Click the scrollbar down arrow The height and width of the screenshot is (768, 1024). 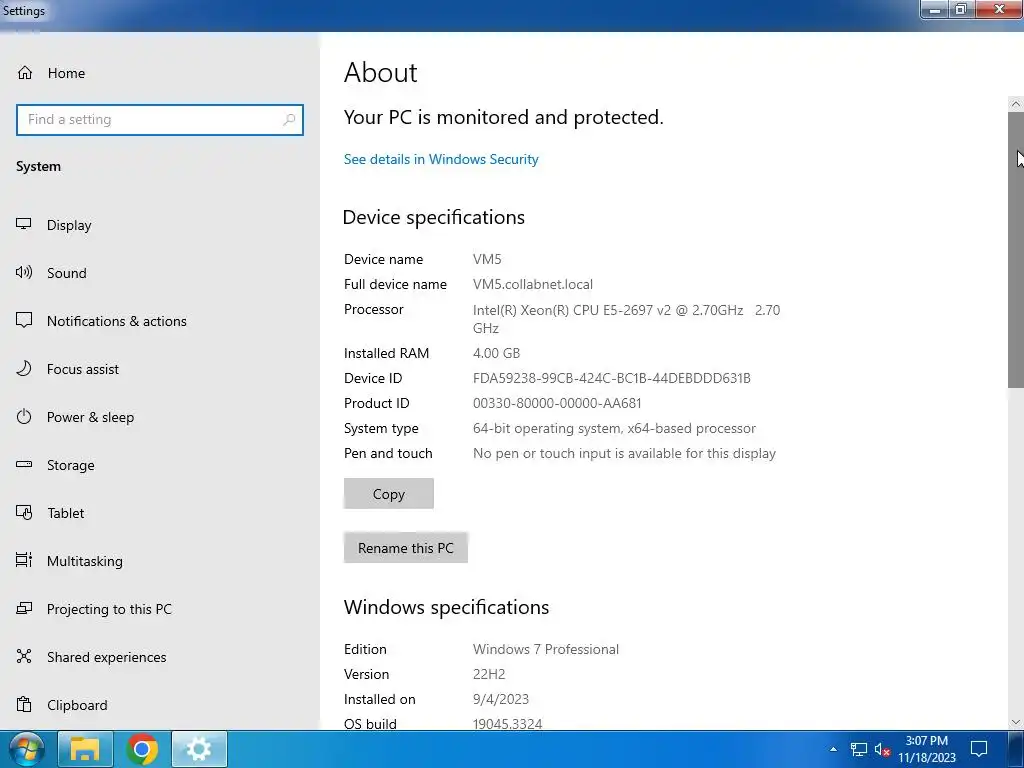click(1016, 722)
